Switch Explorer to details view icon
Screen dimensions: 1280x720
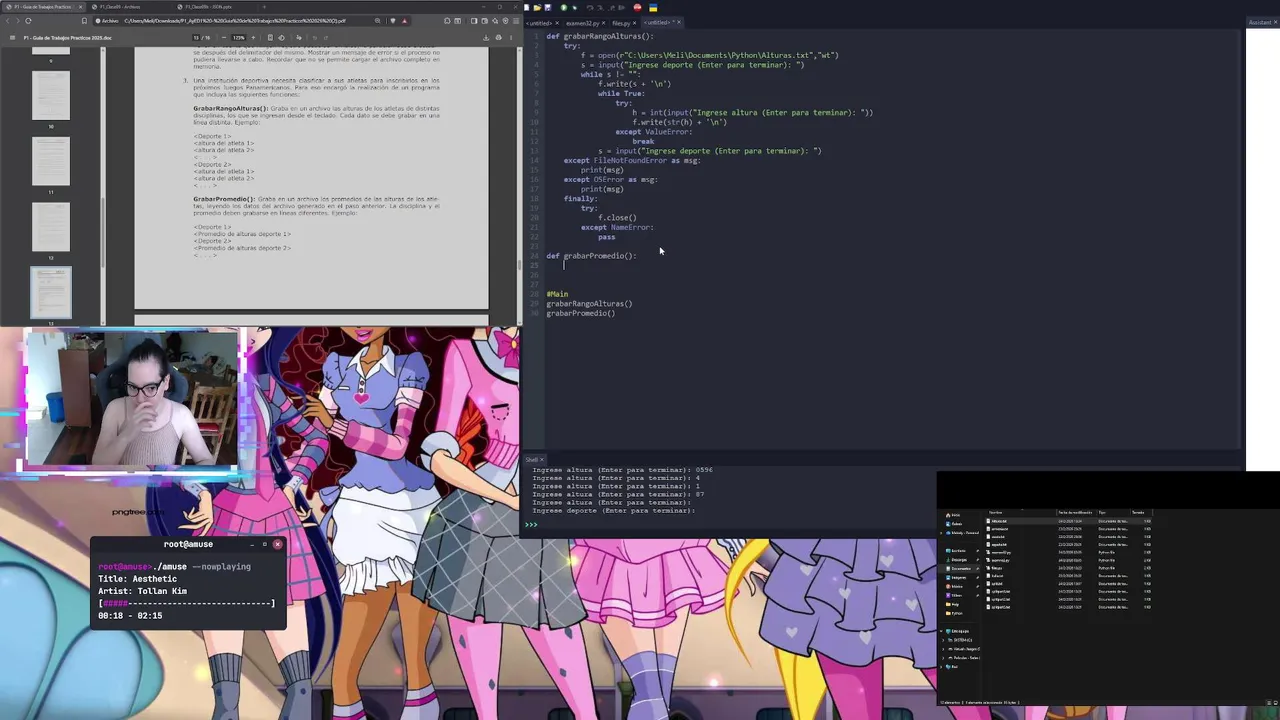point(1269,702)
